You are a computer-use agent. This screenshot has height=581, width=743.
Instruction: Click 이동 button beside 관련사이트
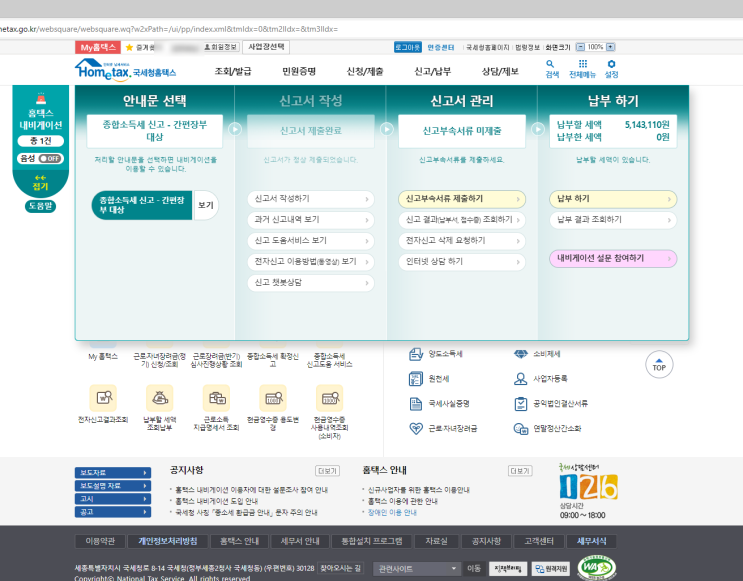[x=473, y=569]
